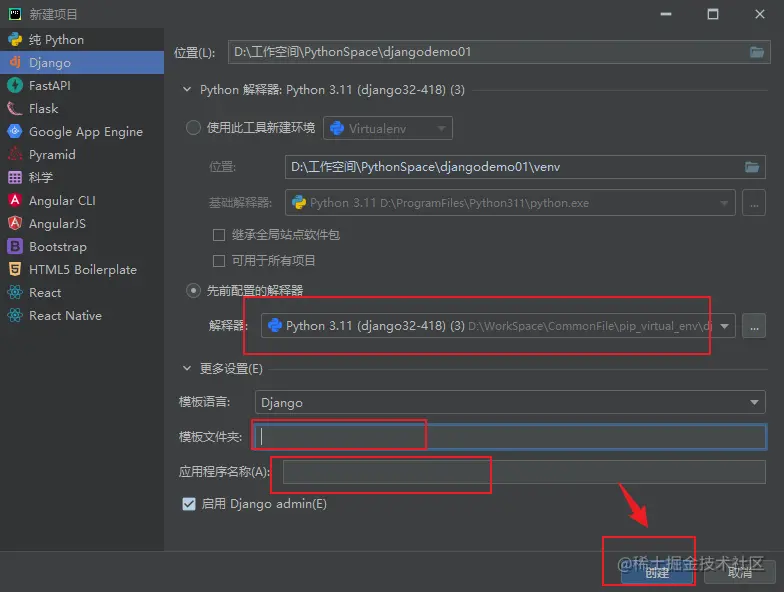Click Python icon in 解释器 dropdown

[275, 326]
